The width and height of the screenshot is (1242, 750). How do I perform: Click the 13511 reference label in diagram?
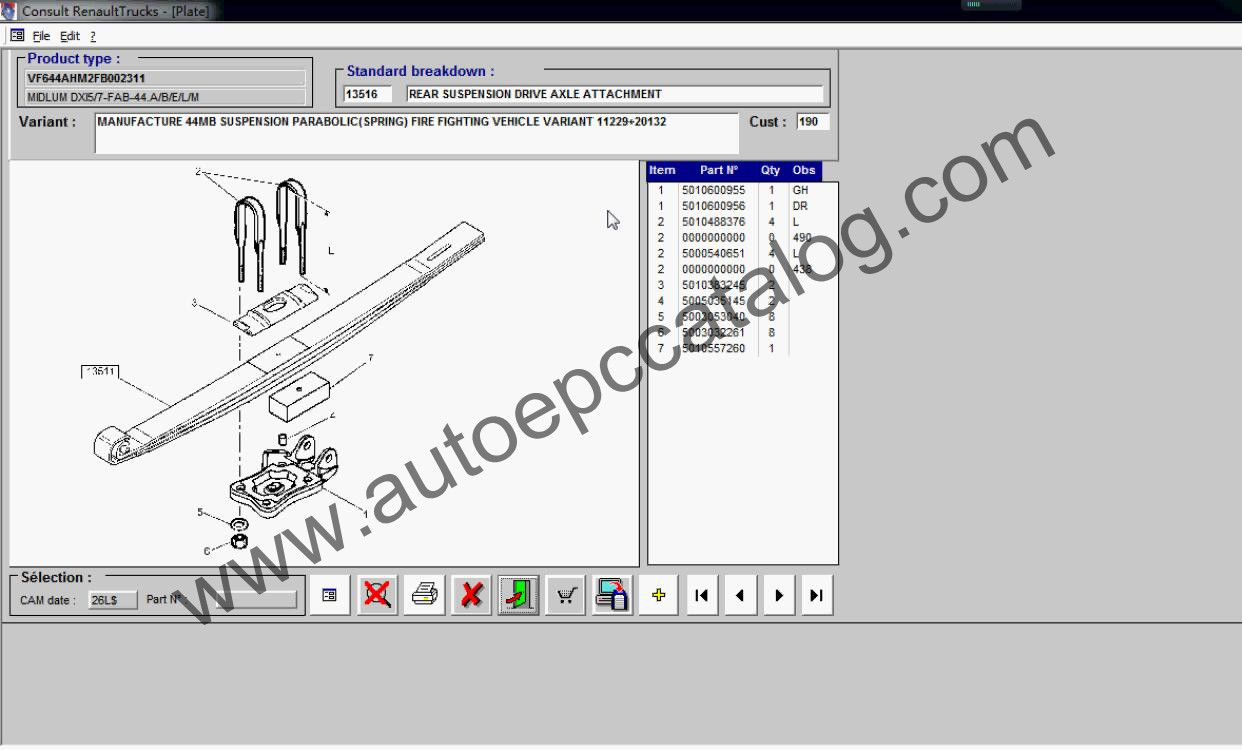pyautogui.click(x=100, y=371)
